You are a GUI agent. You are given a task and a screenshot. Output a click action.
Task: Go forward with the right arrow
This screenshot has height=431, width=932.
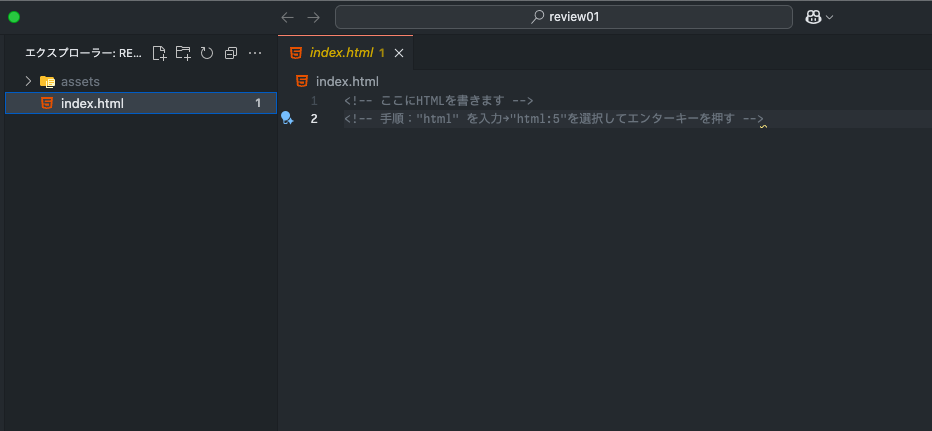[313, 17]
